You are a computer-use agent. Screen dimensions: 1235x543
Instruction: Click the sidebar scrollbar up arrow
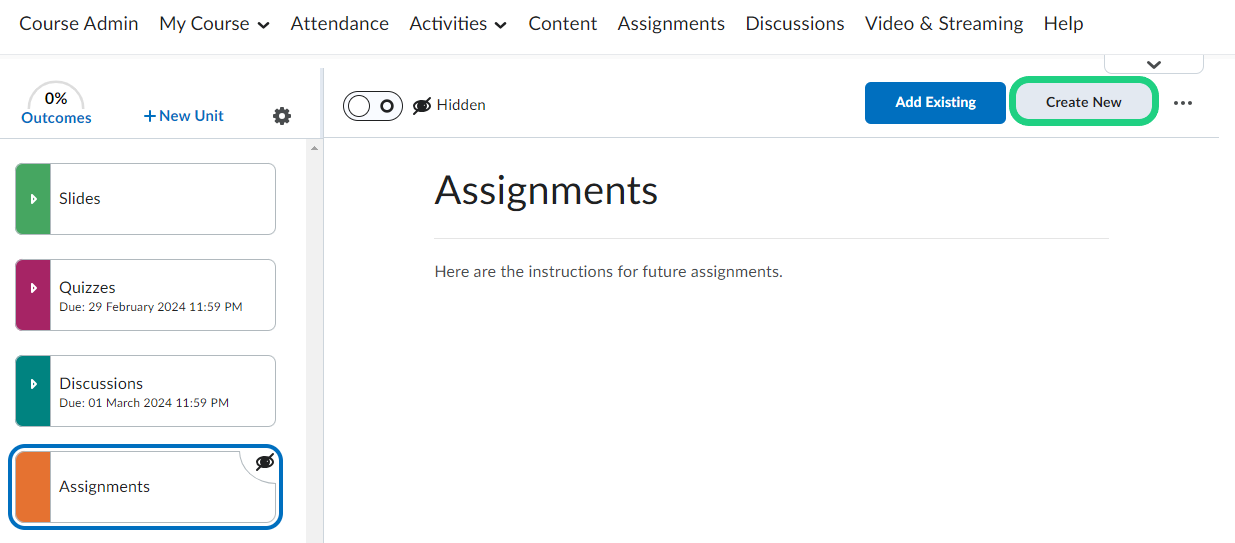click(x=314, y=149)
